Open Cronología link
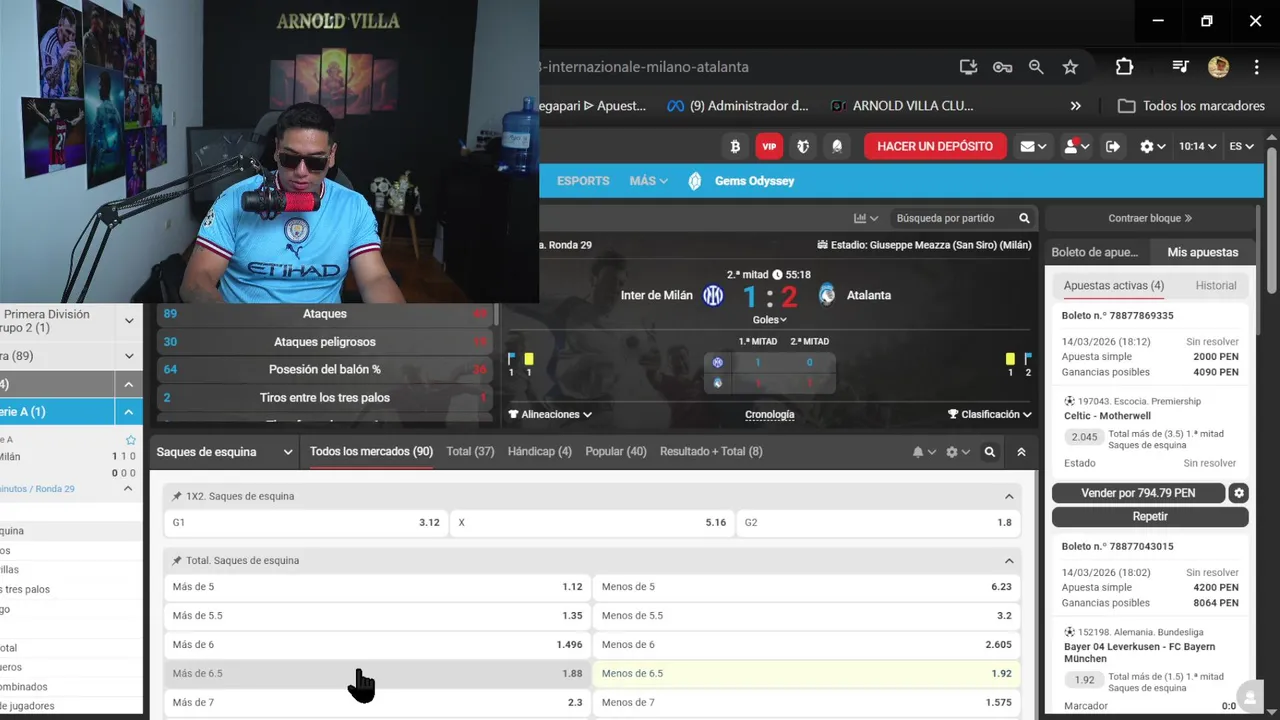This screenshot has width=1280, height=720. pos(770,414)
